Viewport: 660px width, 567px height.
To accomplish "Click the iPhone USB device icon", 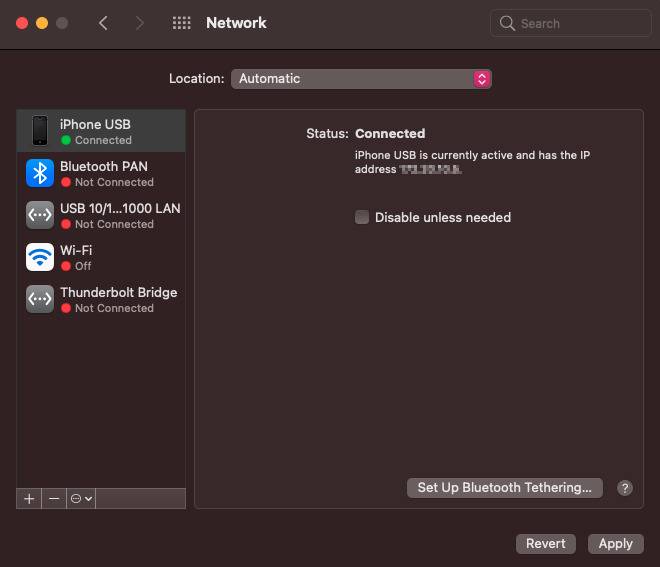I will (x=40, y=131).
